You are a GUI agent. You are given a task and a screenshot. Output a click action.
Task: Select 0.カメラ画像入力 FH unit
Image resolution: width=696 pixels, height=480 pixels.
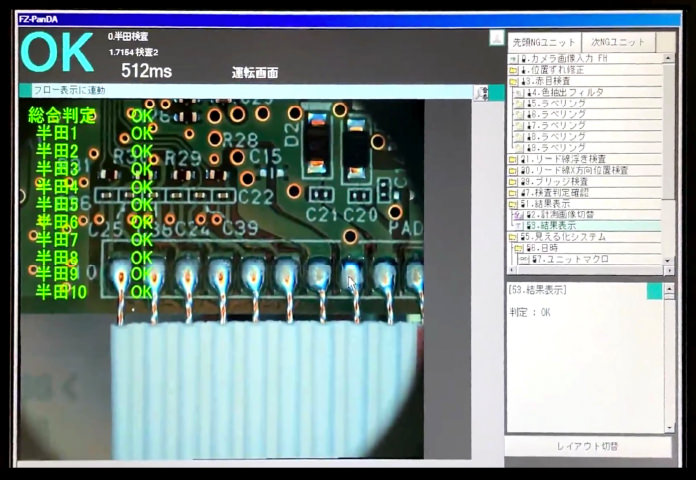click(x=569, y=58)
